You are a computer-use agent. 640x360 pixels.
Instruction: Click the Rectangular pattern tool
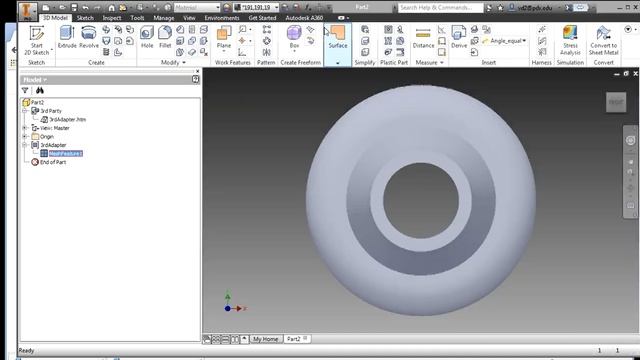pos(267,29)
